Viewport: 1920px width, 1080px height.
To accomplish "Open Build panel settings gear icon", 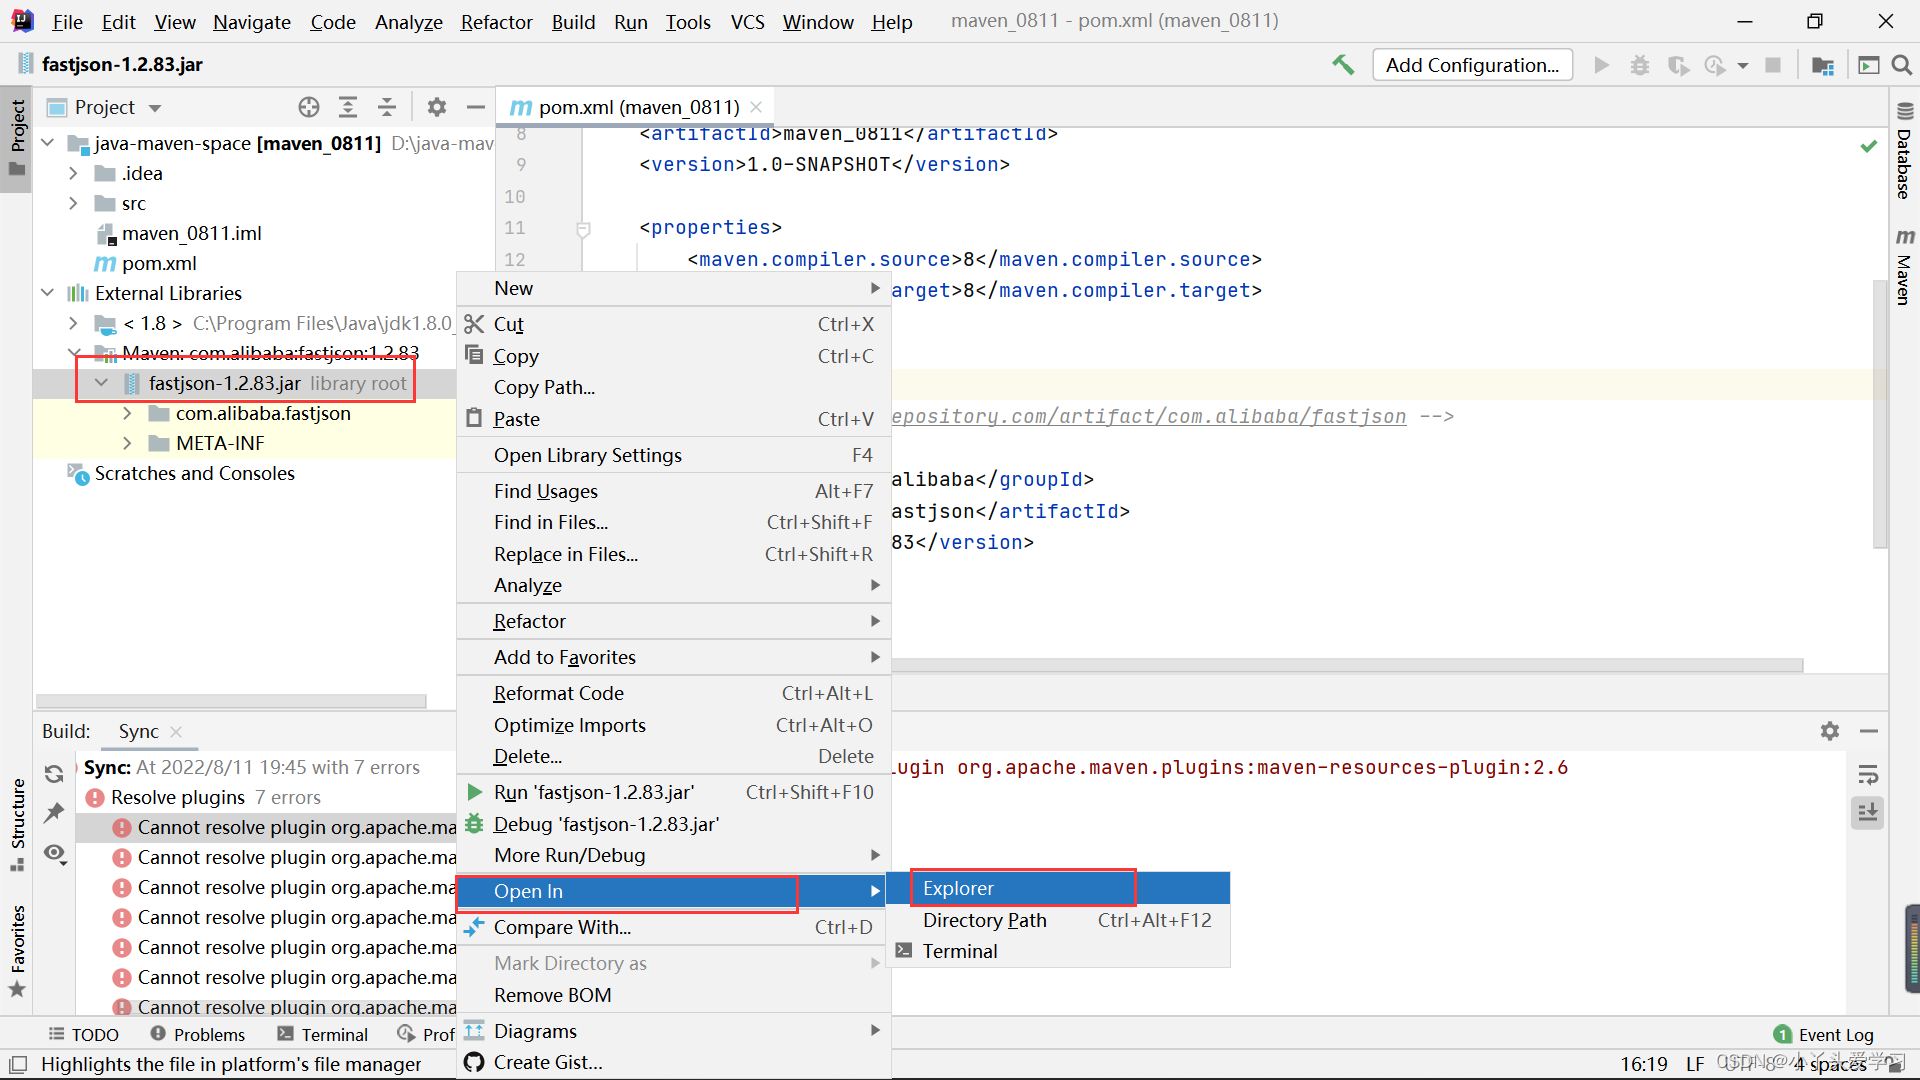I will 1830,731.
